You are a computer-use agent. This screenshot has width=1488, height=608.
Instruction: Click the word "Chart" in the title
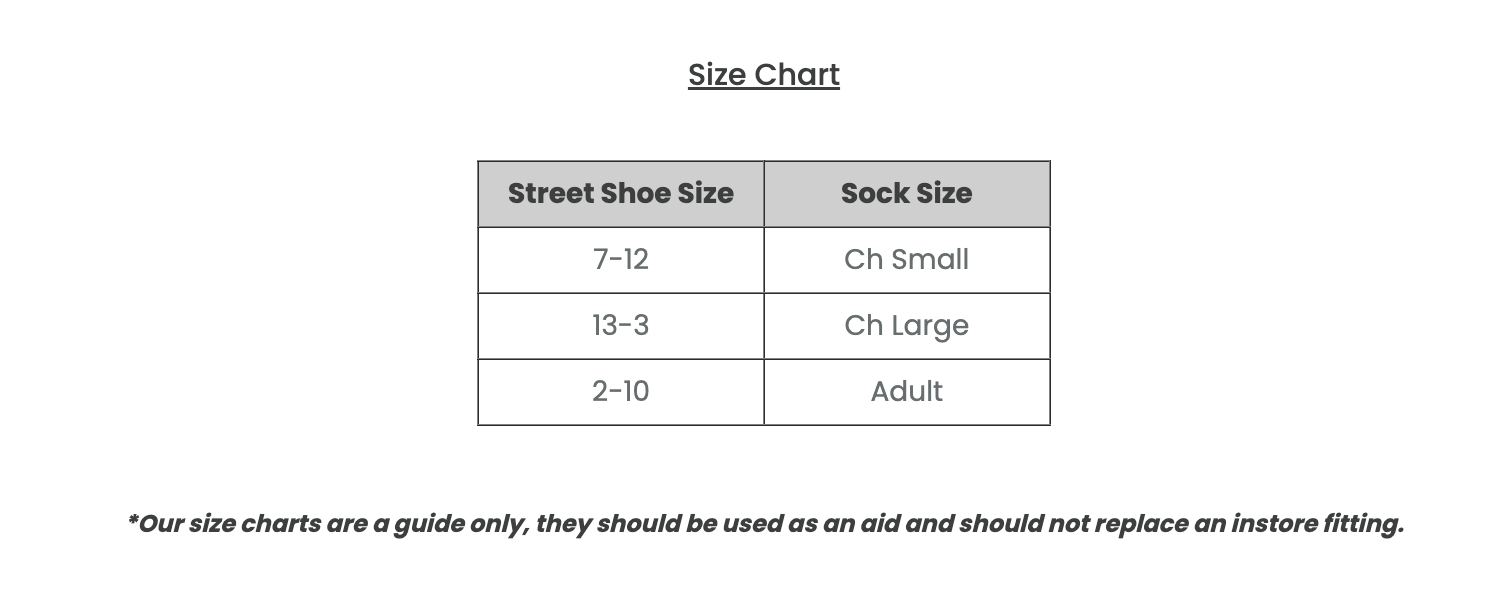pyautogui.click(x=797, y=75)
